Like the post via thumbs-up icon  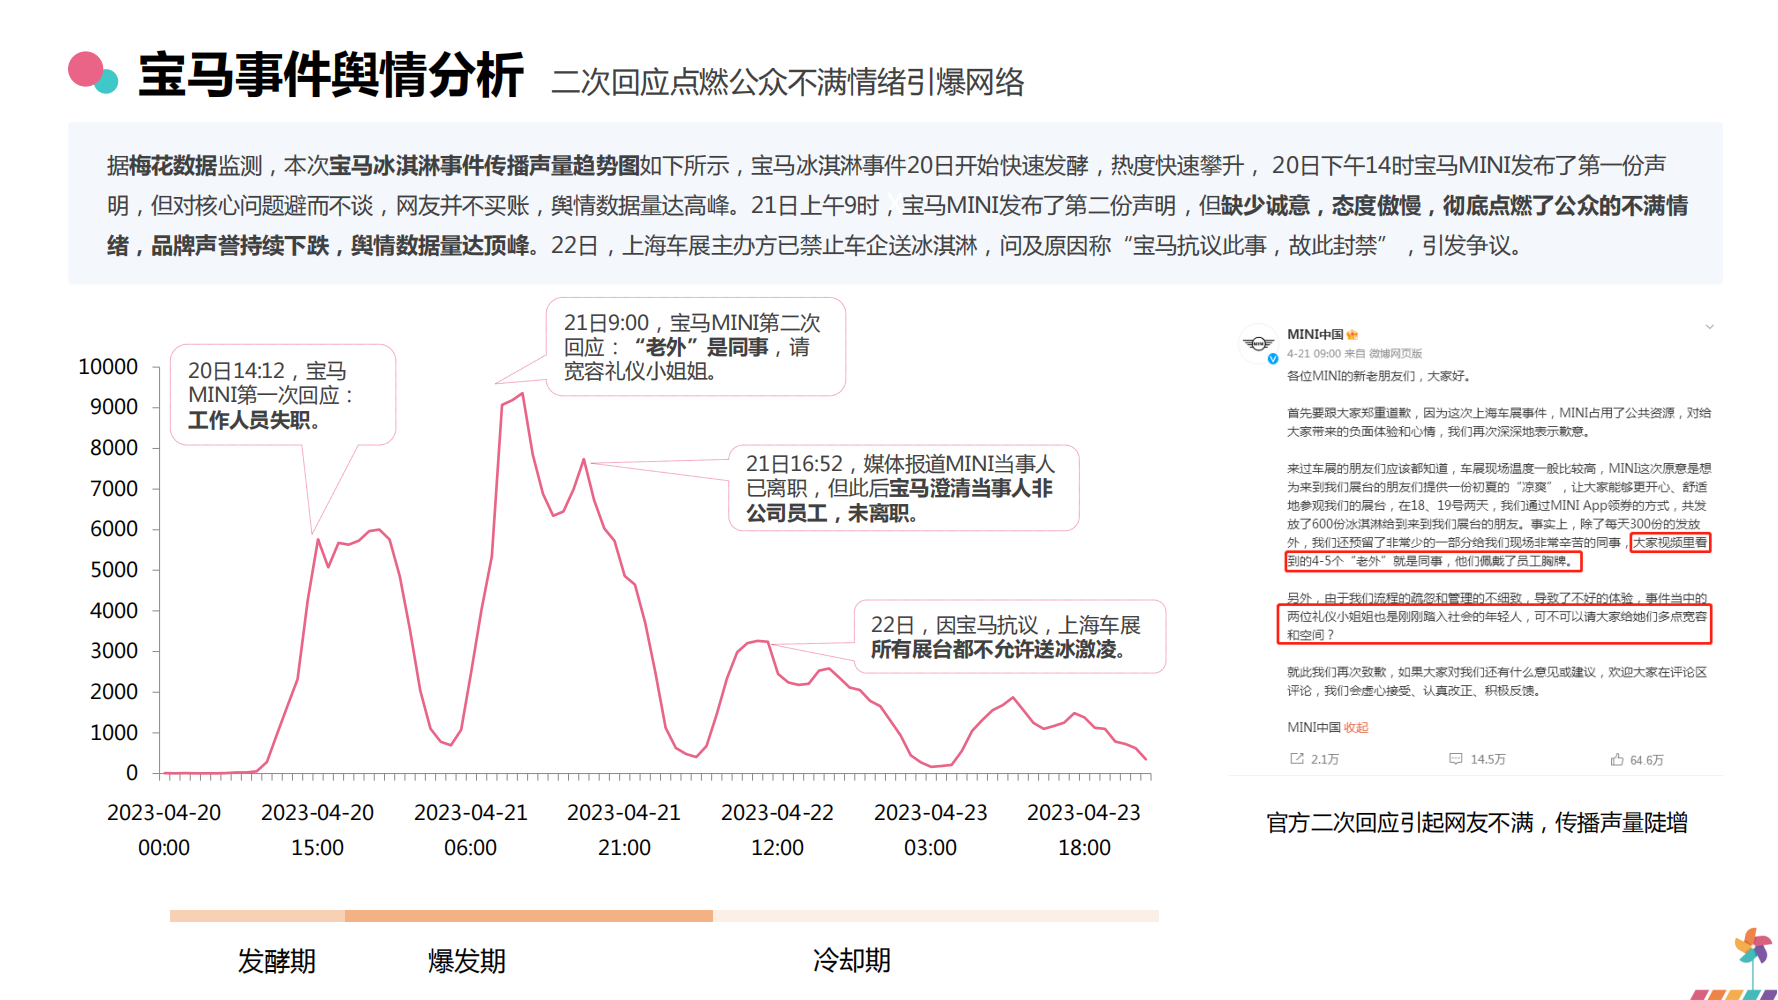1617,759
